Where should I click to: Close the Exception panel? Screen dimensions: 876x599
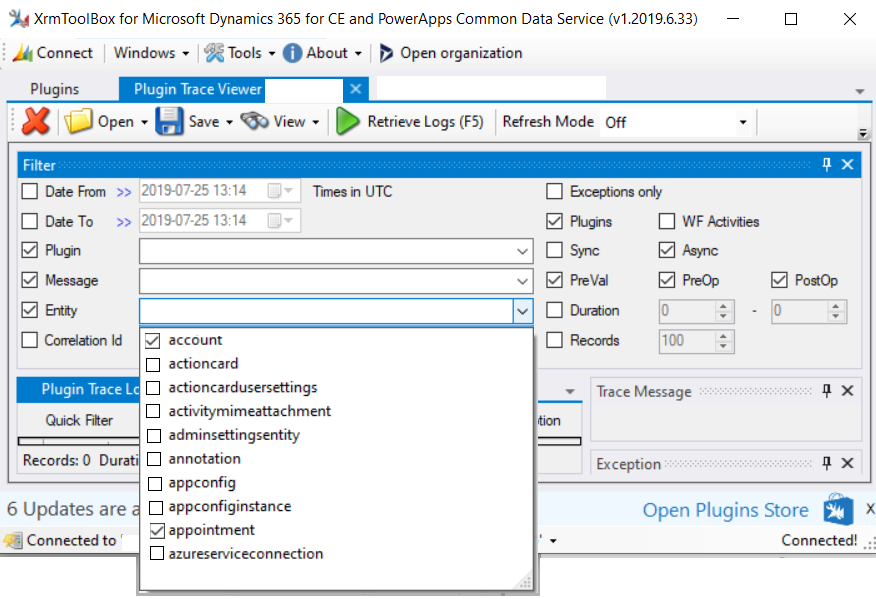[848, 463]
